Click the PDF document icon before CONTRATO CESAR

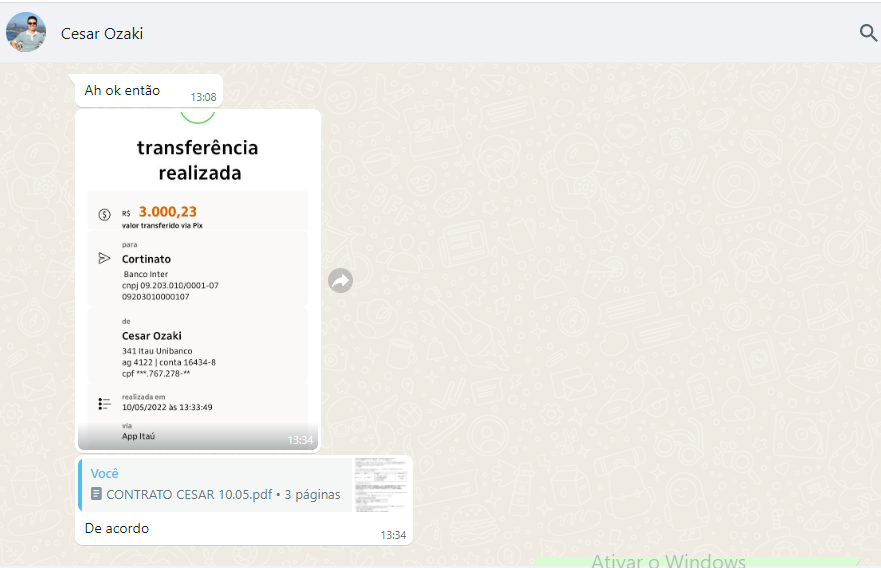[x=97, y=494]
